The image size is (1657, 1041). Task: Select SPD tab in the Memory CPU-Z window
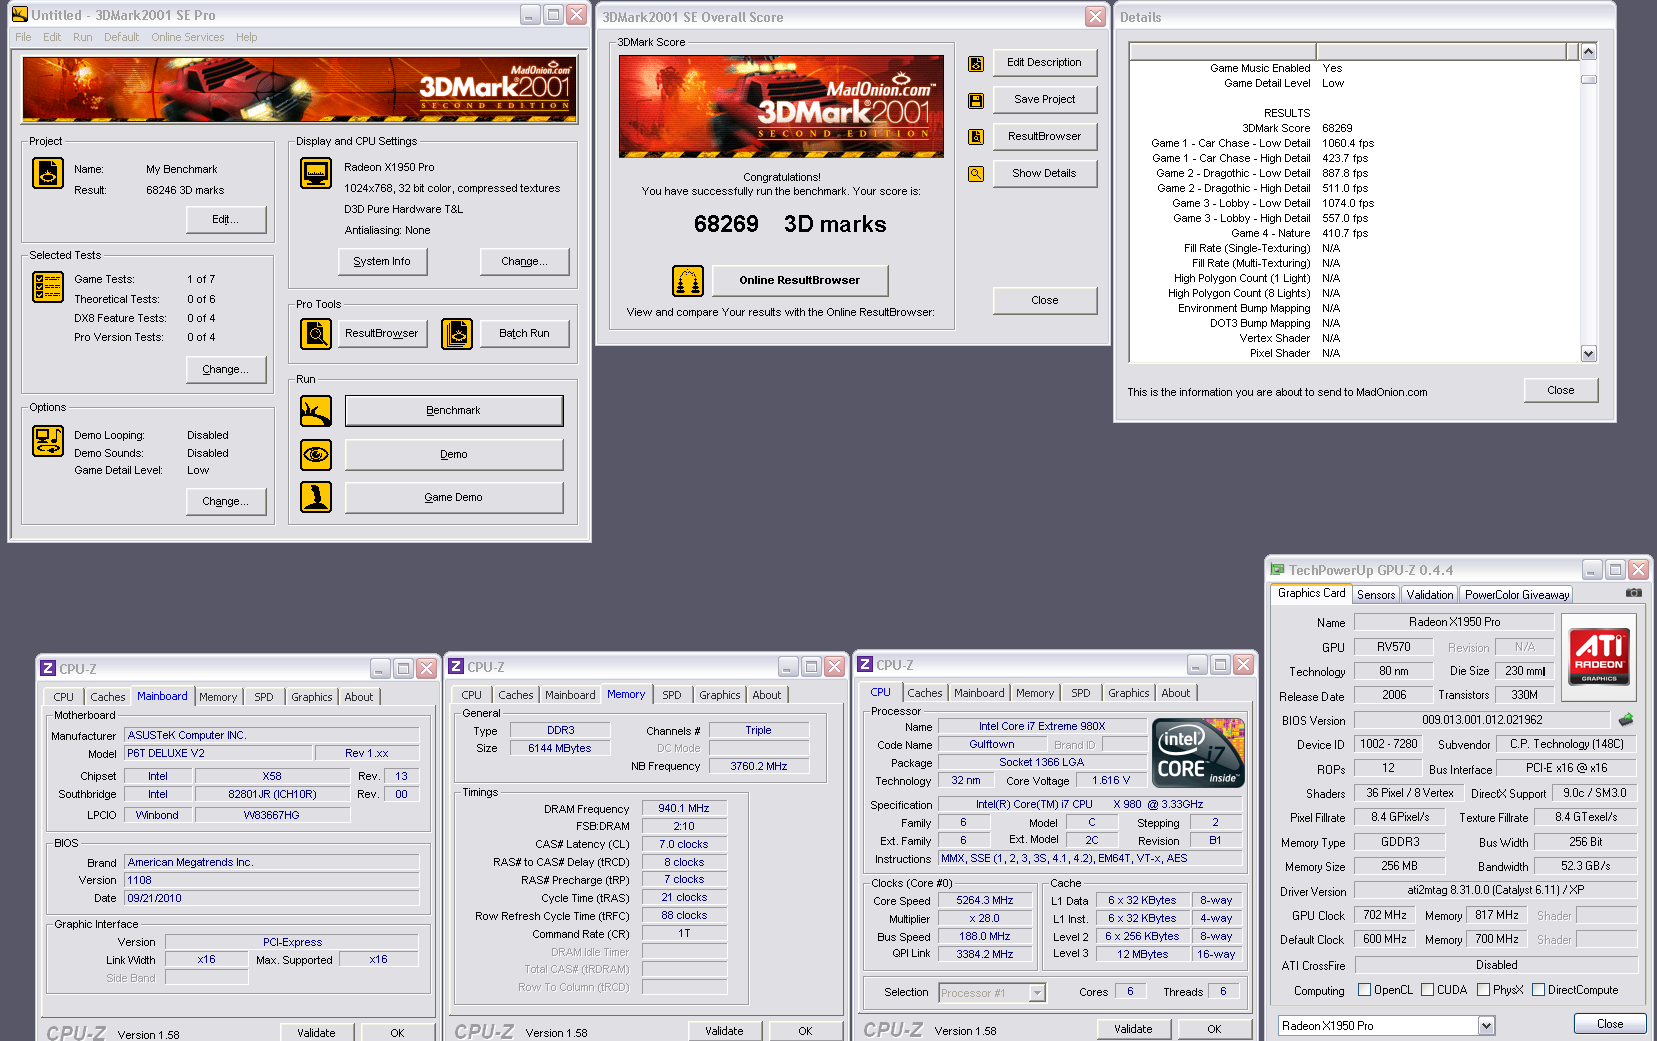tap(672, 695)
